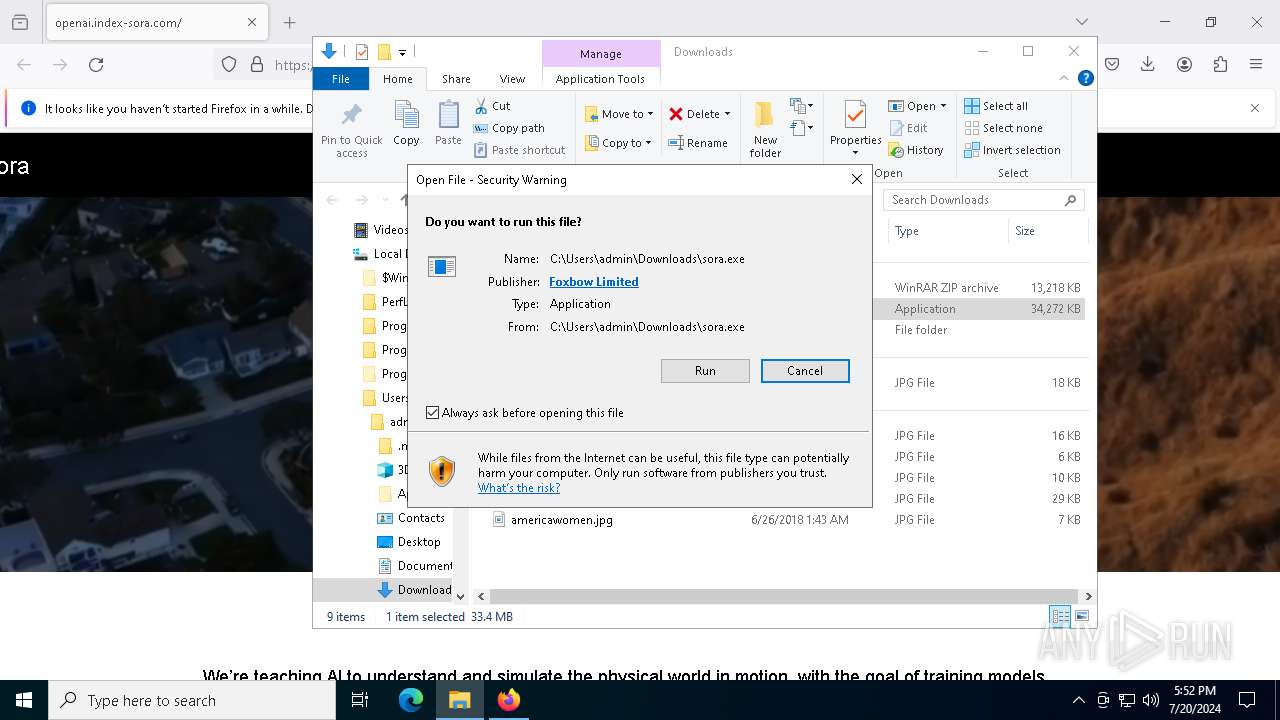1280x720 pixels.
Task: Open the Firefox hamburger application menu
Action: point(1256,64)
